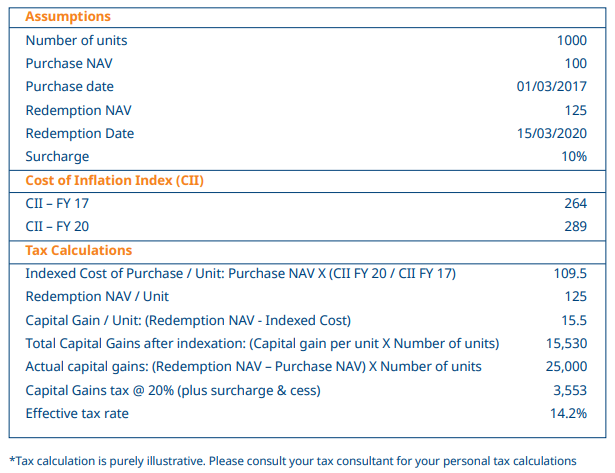The height and width of the screenshot is (473, 615).
Task: Click the Assumptions section heading
Action: [68, 17]
